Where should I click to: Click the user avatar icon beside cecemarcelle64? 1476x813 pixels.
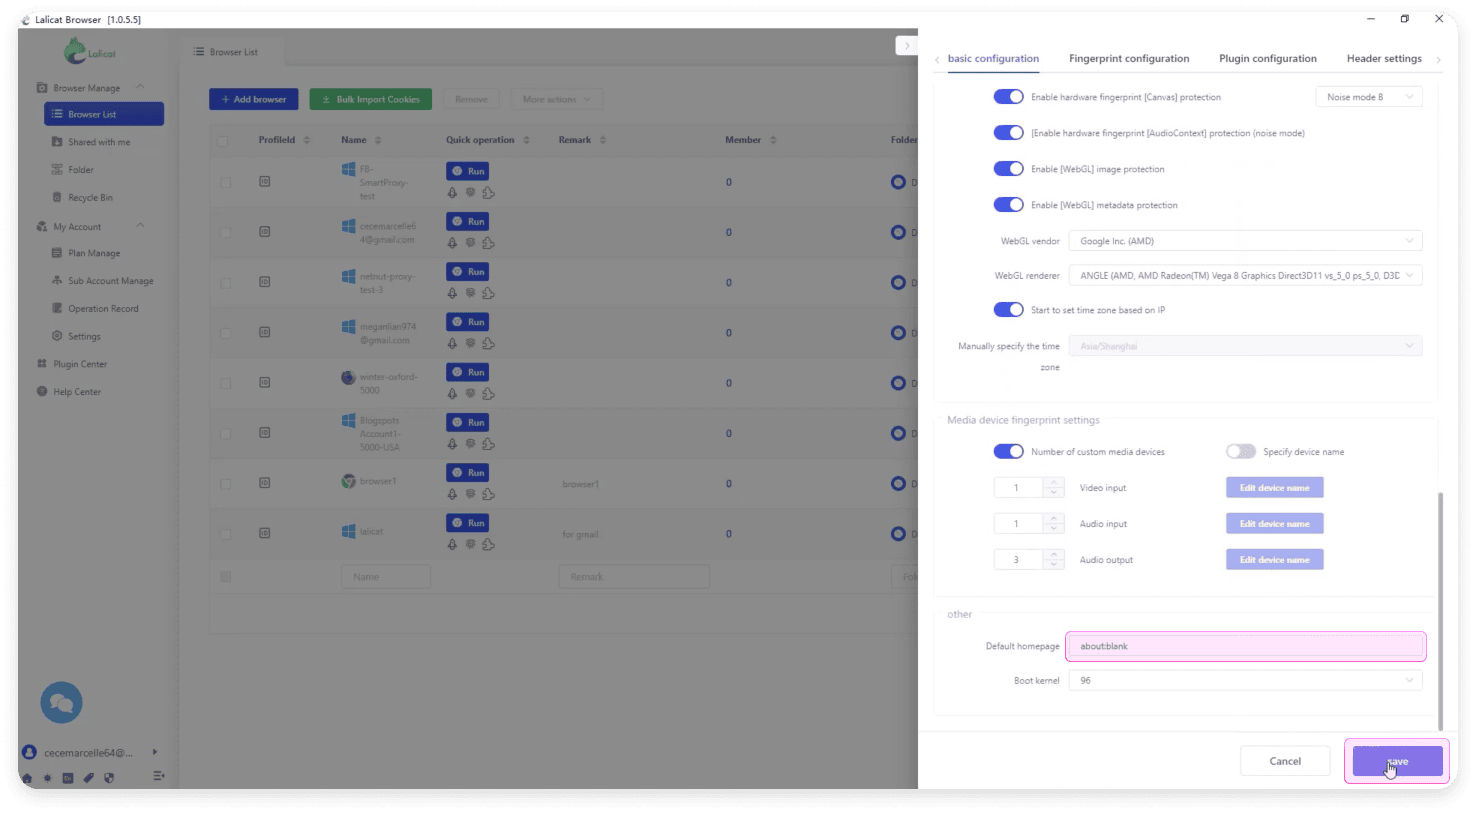tap(29, 752)
